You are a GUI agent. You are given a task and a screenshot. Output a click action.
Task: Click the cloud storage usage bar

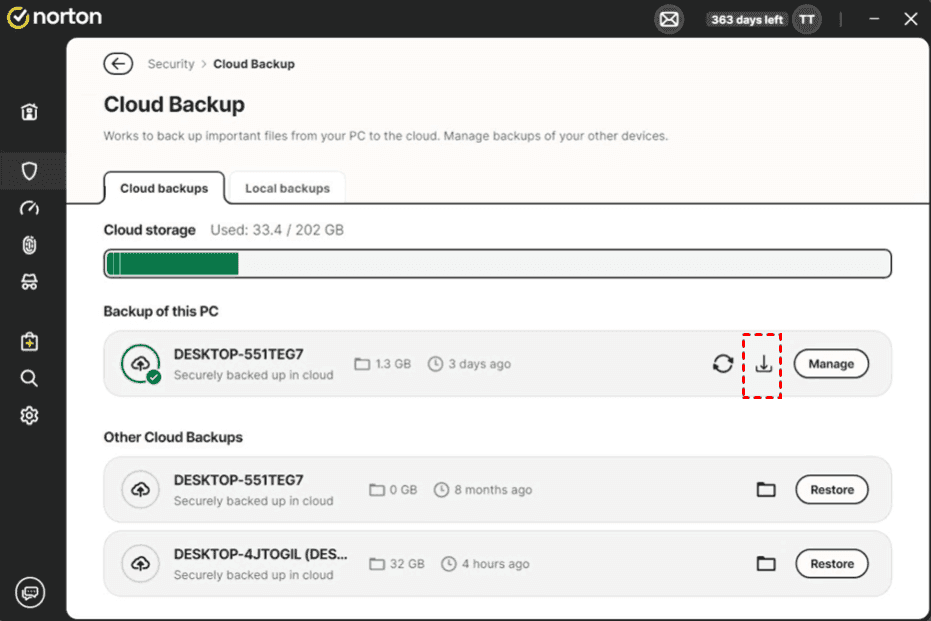pyautogui.click(x=497, y=264)
